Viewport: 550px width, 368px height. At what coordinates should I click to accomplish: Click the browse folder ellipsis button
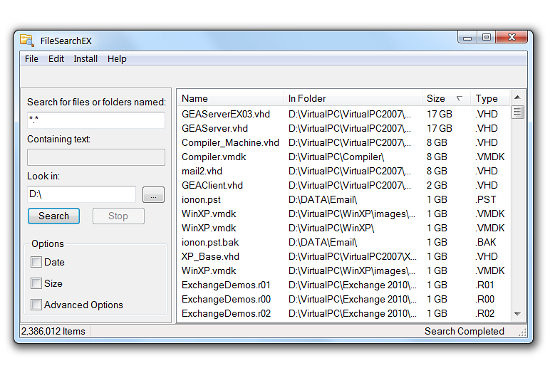(x=153, y=194)
